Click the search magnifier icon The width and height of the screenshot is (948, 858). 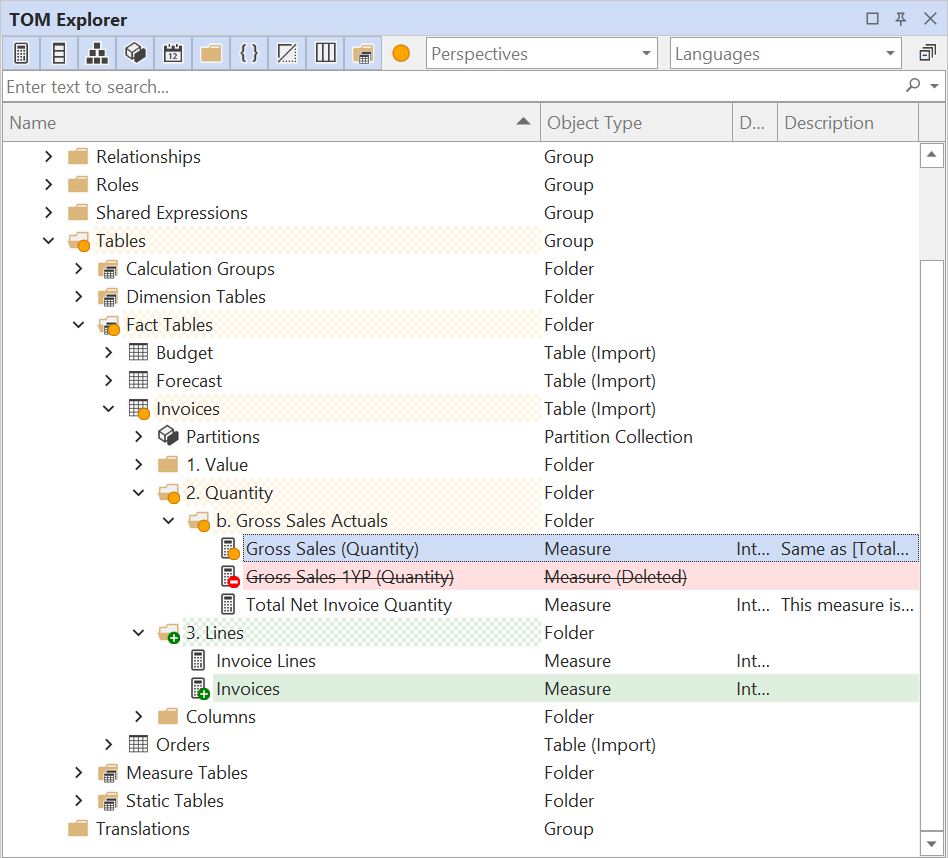click(913, 86)
